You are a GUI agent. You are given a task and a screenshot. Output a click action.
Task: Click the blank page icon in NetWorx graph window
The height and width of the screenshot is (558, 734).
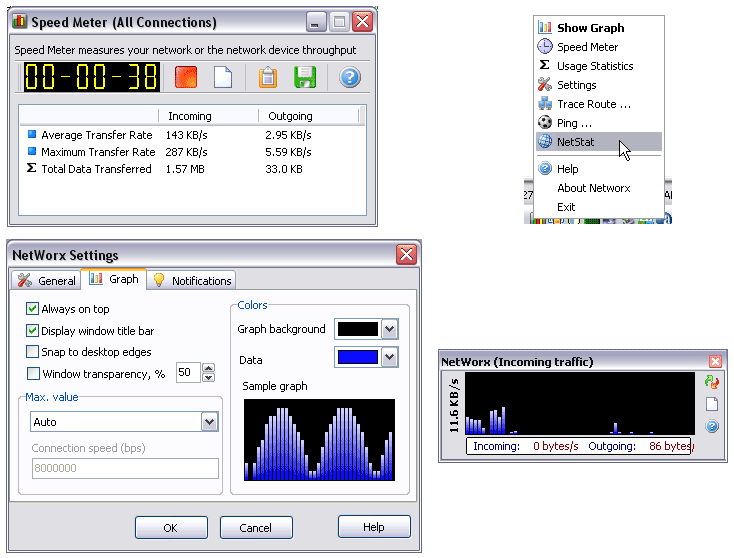(712, 404)
